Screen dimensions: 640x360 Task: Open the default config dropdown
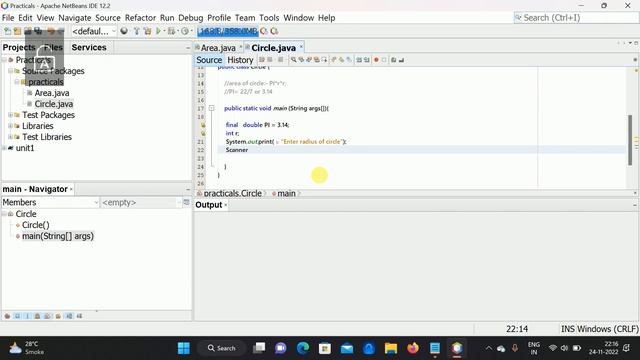[94, 31]
